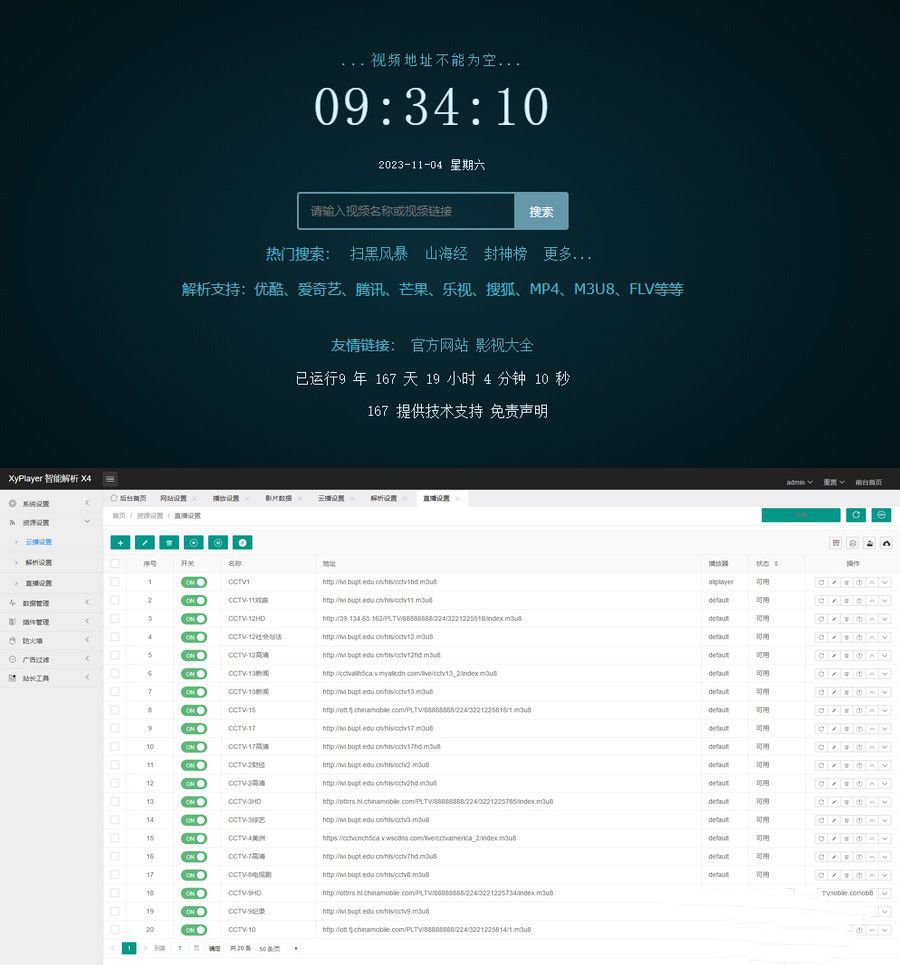The height and width of the screenshot is (965, 900).
Task: Click the trash delete icon in the toolbar
Action: tap(168, 541)
